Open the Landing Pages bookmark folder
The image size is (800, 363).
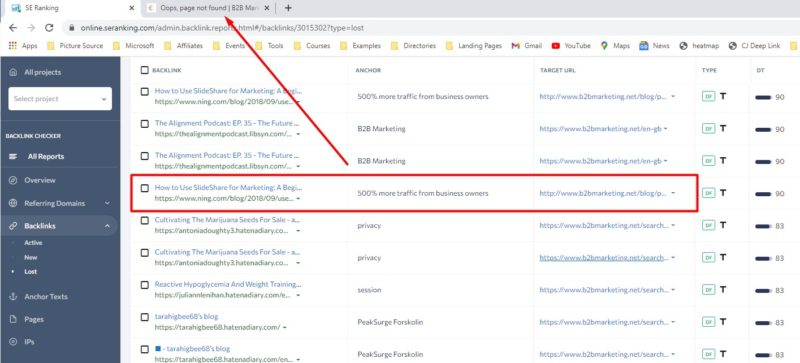pos(474,46)
